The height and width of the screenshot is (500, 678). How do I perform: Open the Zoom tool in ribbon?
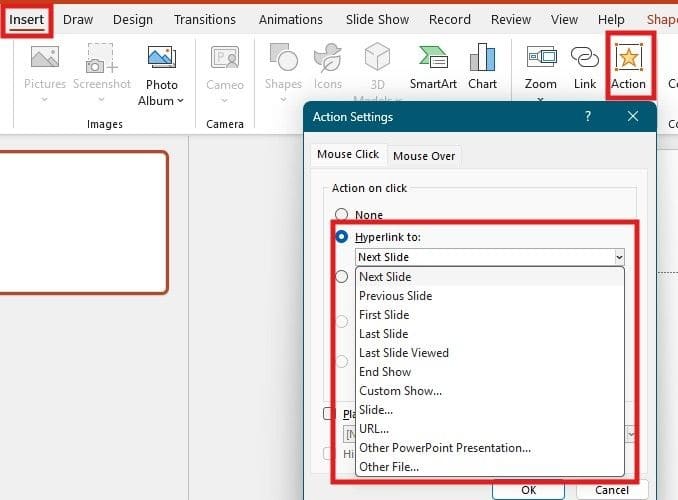click(x=541, y=59)
